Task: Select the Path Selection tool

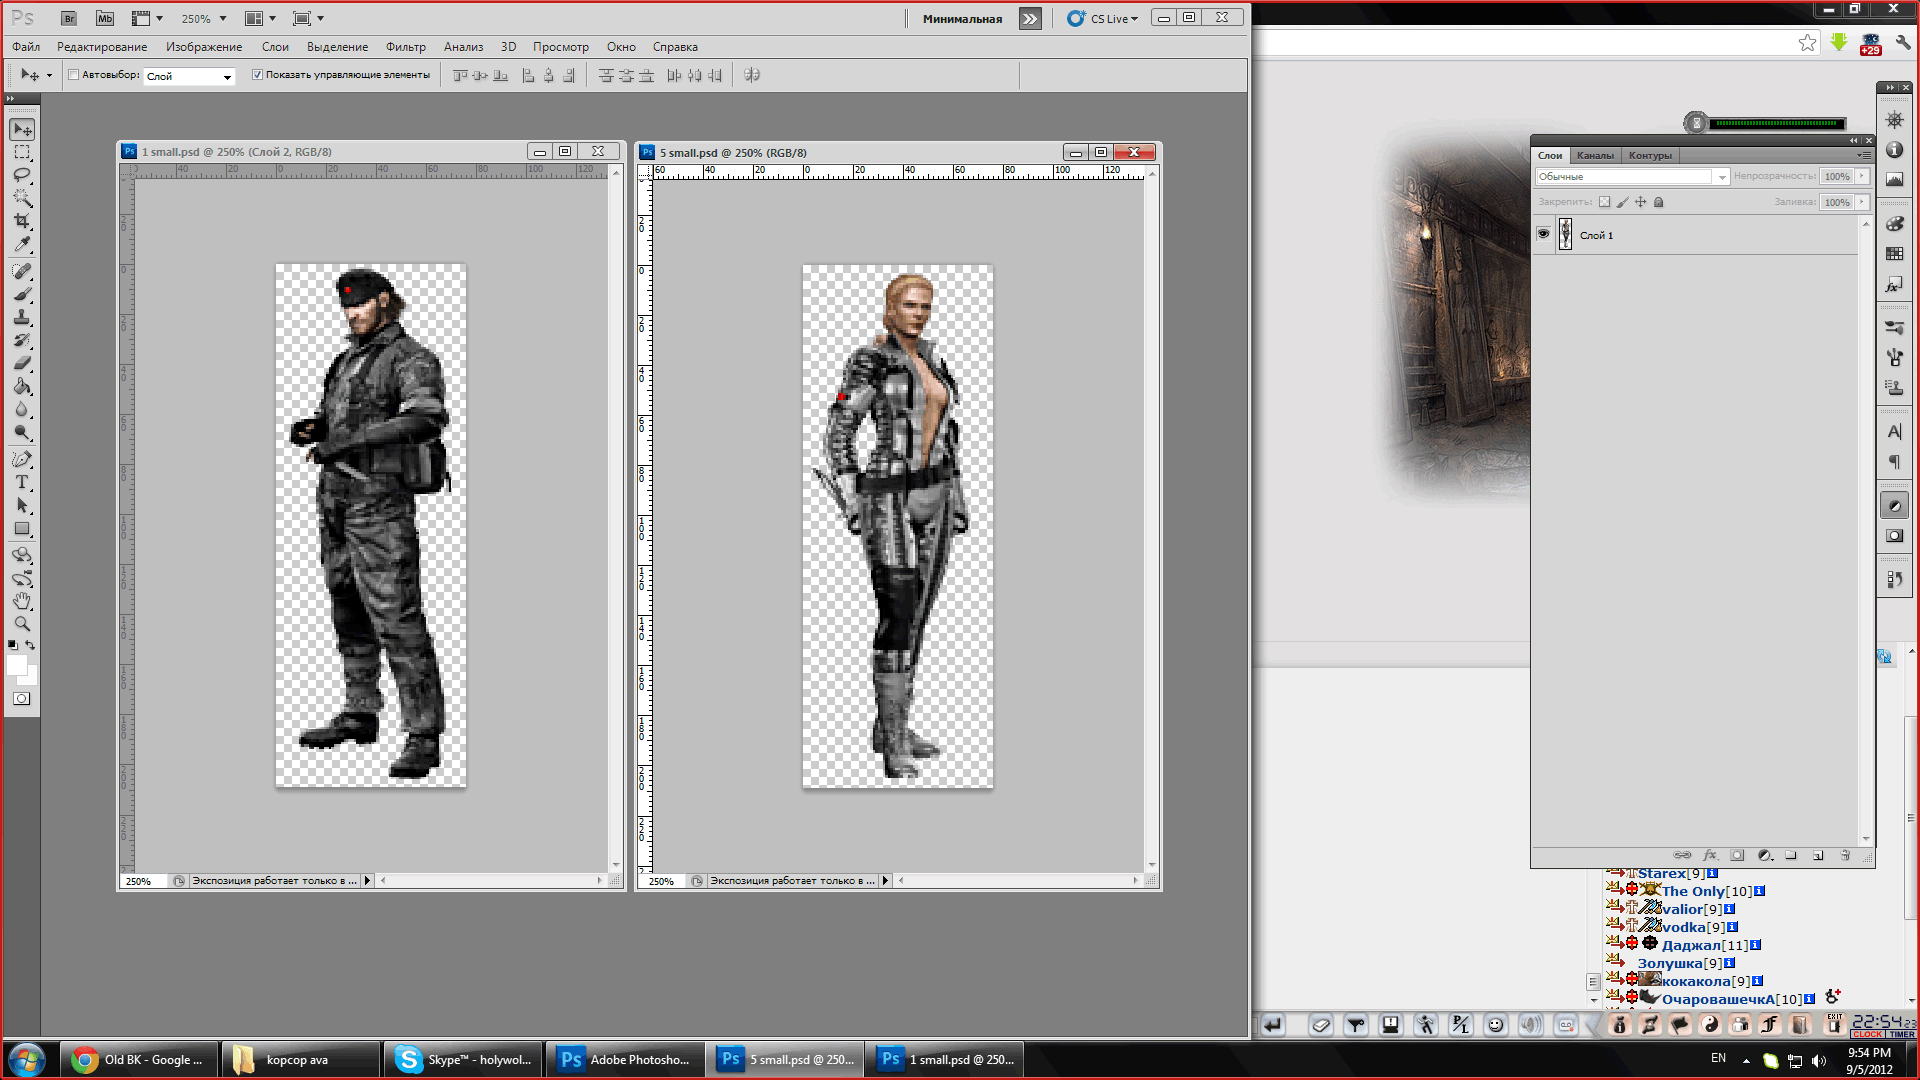Action: 22,505
